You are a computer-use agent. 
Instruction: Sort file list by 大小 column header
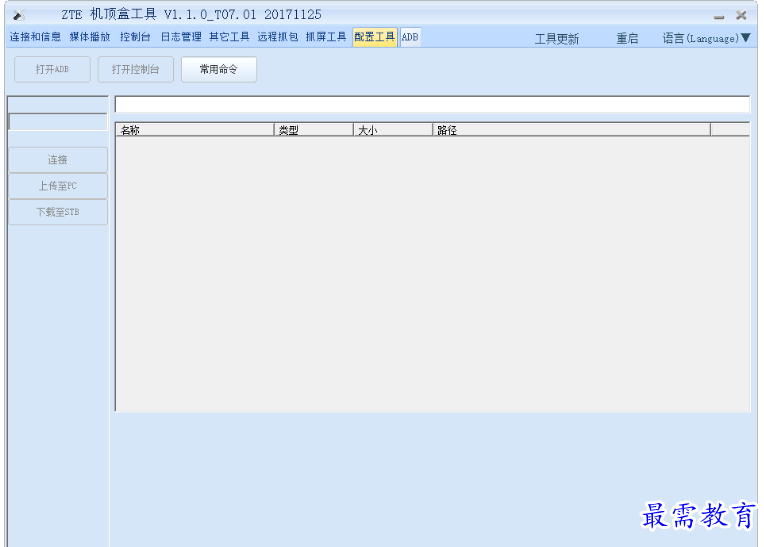[x=393, y=130]
